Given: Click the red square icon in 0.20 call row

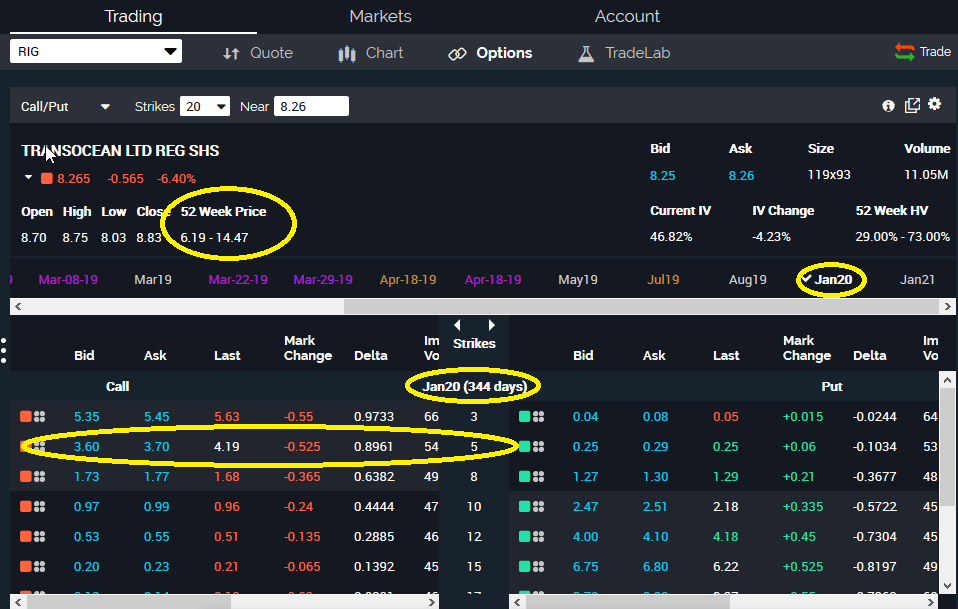Looking at the screenshot, I should point(26,566).
